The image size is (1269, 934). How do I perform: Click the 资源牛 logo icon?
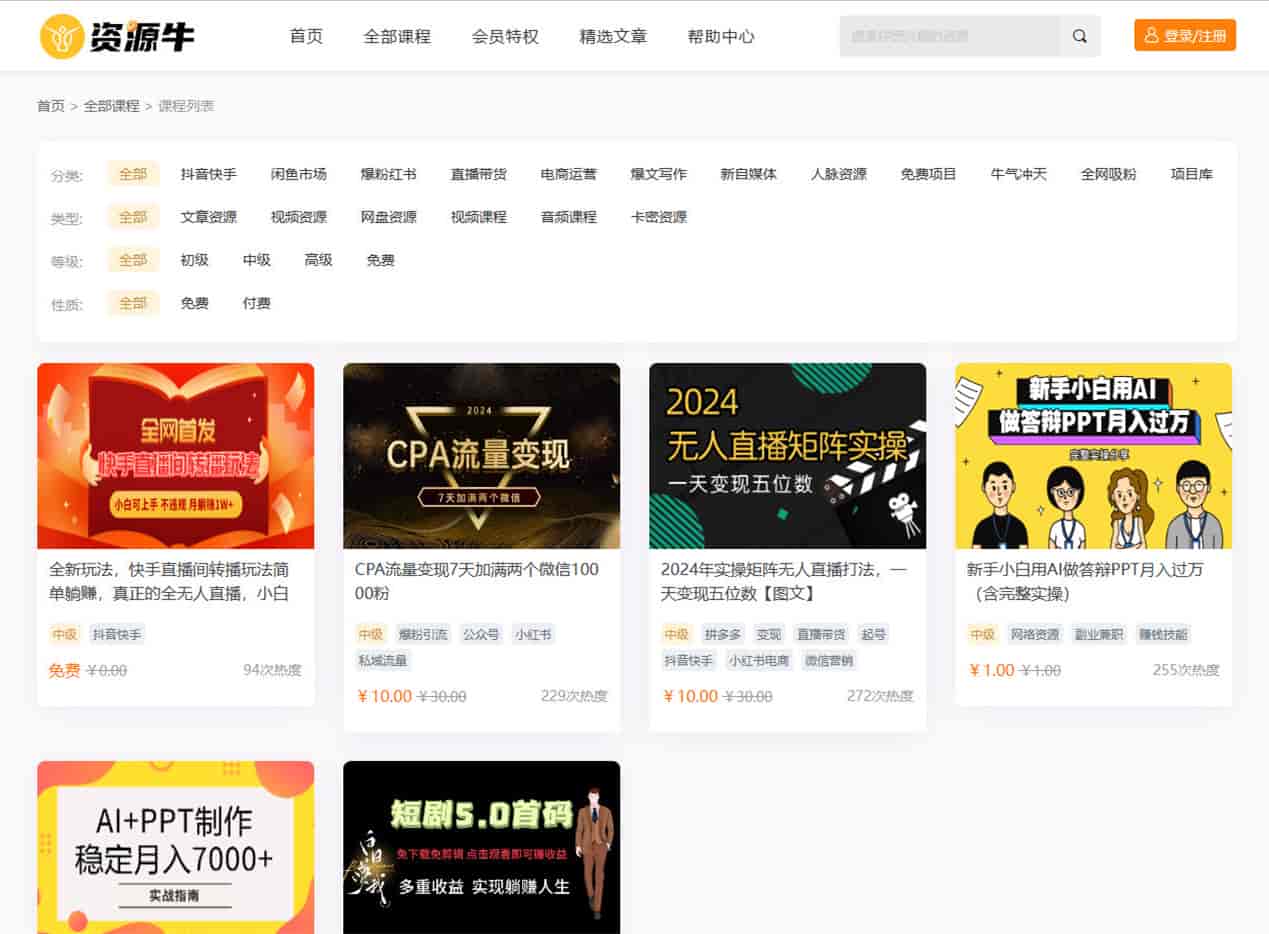point(62,37)
